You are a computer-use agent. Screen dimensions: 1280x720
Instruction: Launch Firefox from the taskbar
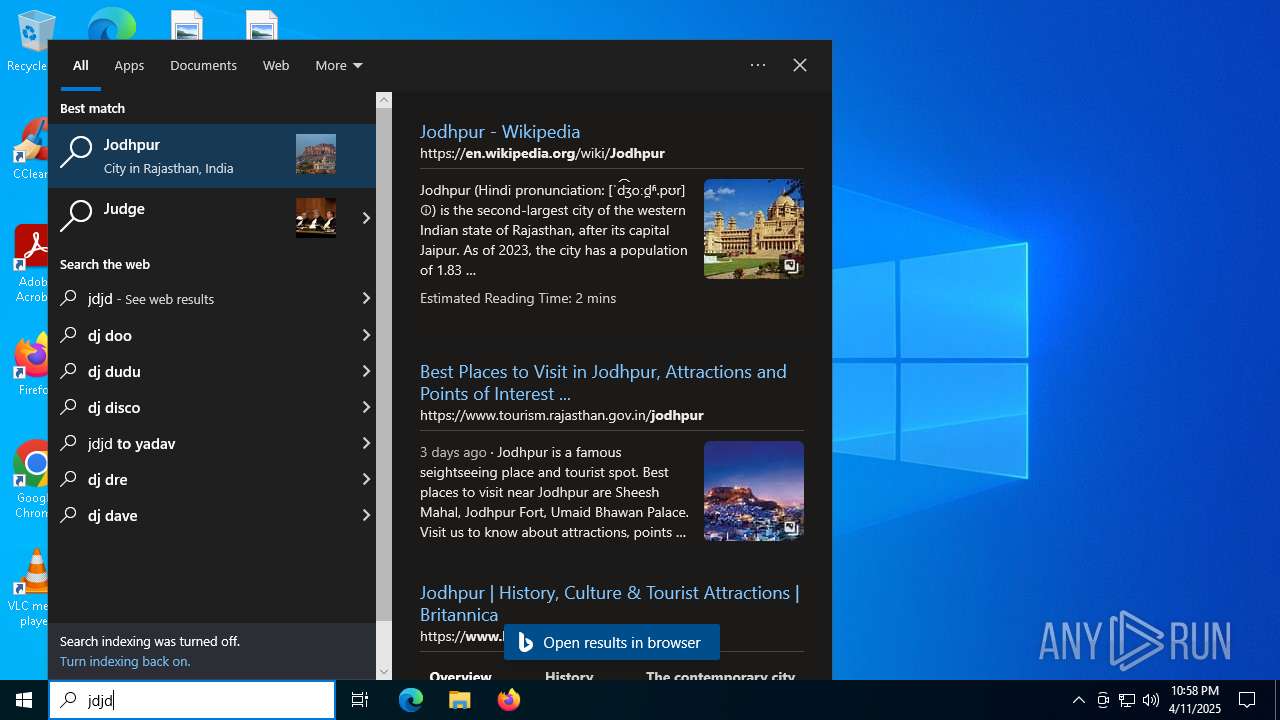508,700
